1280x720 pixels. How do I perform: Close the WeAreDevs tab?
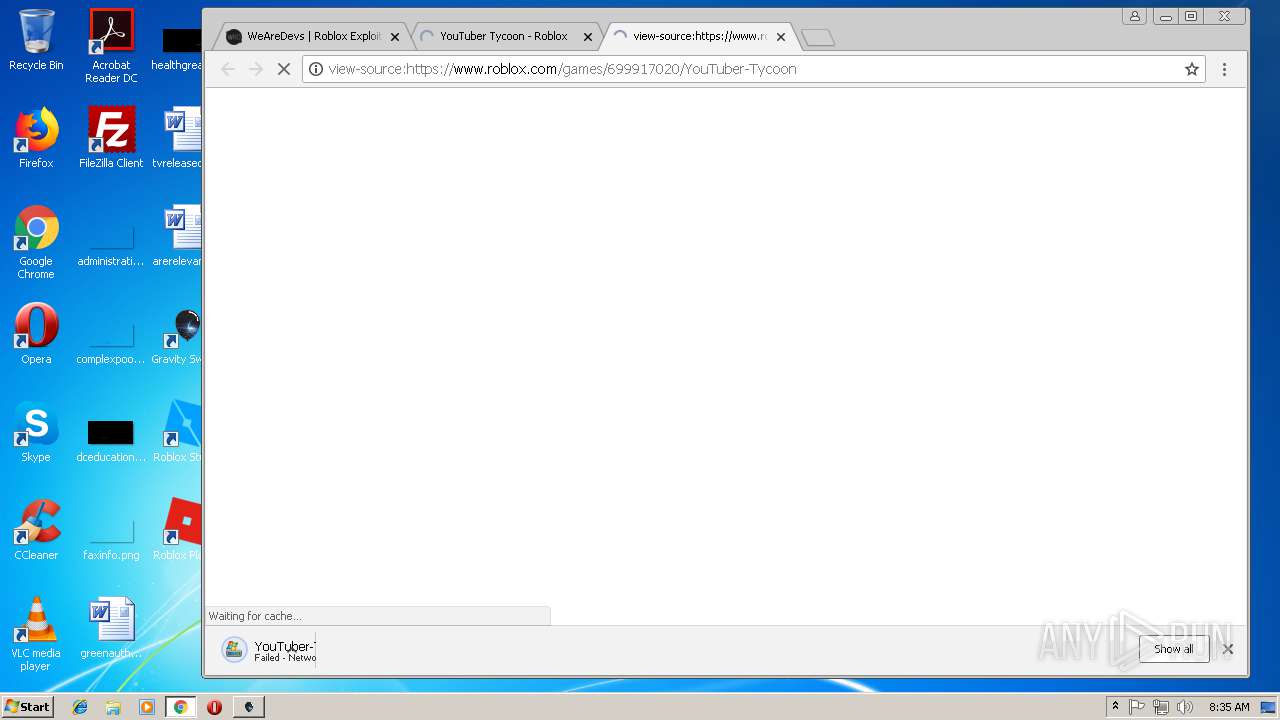pyautogui.click(x=395, y=37)
